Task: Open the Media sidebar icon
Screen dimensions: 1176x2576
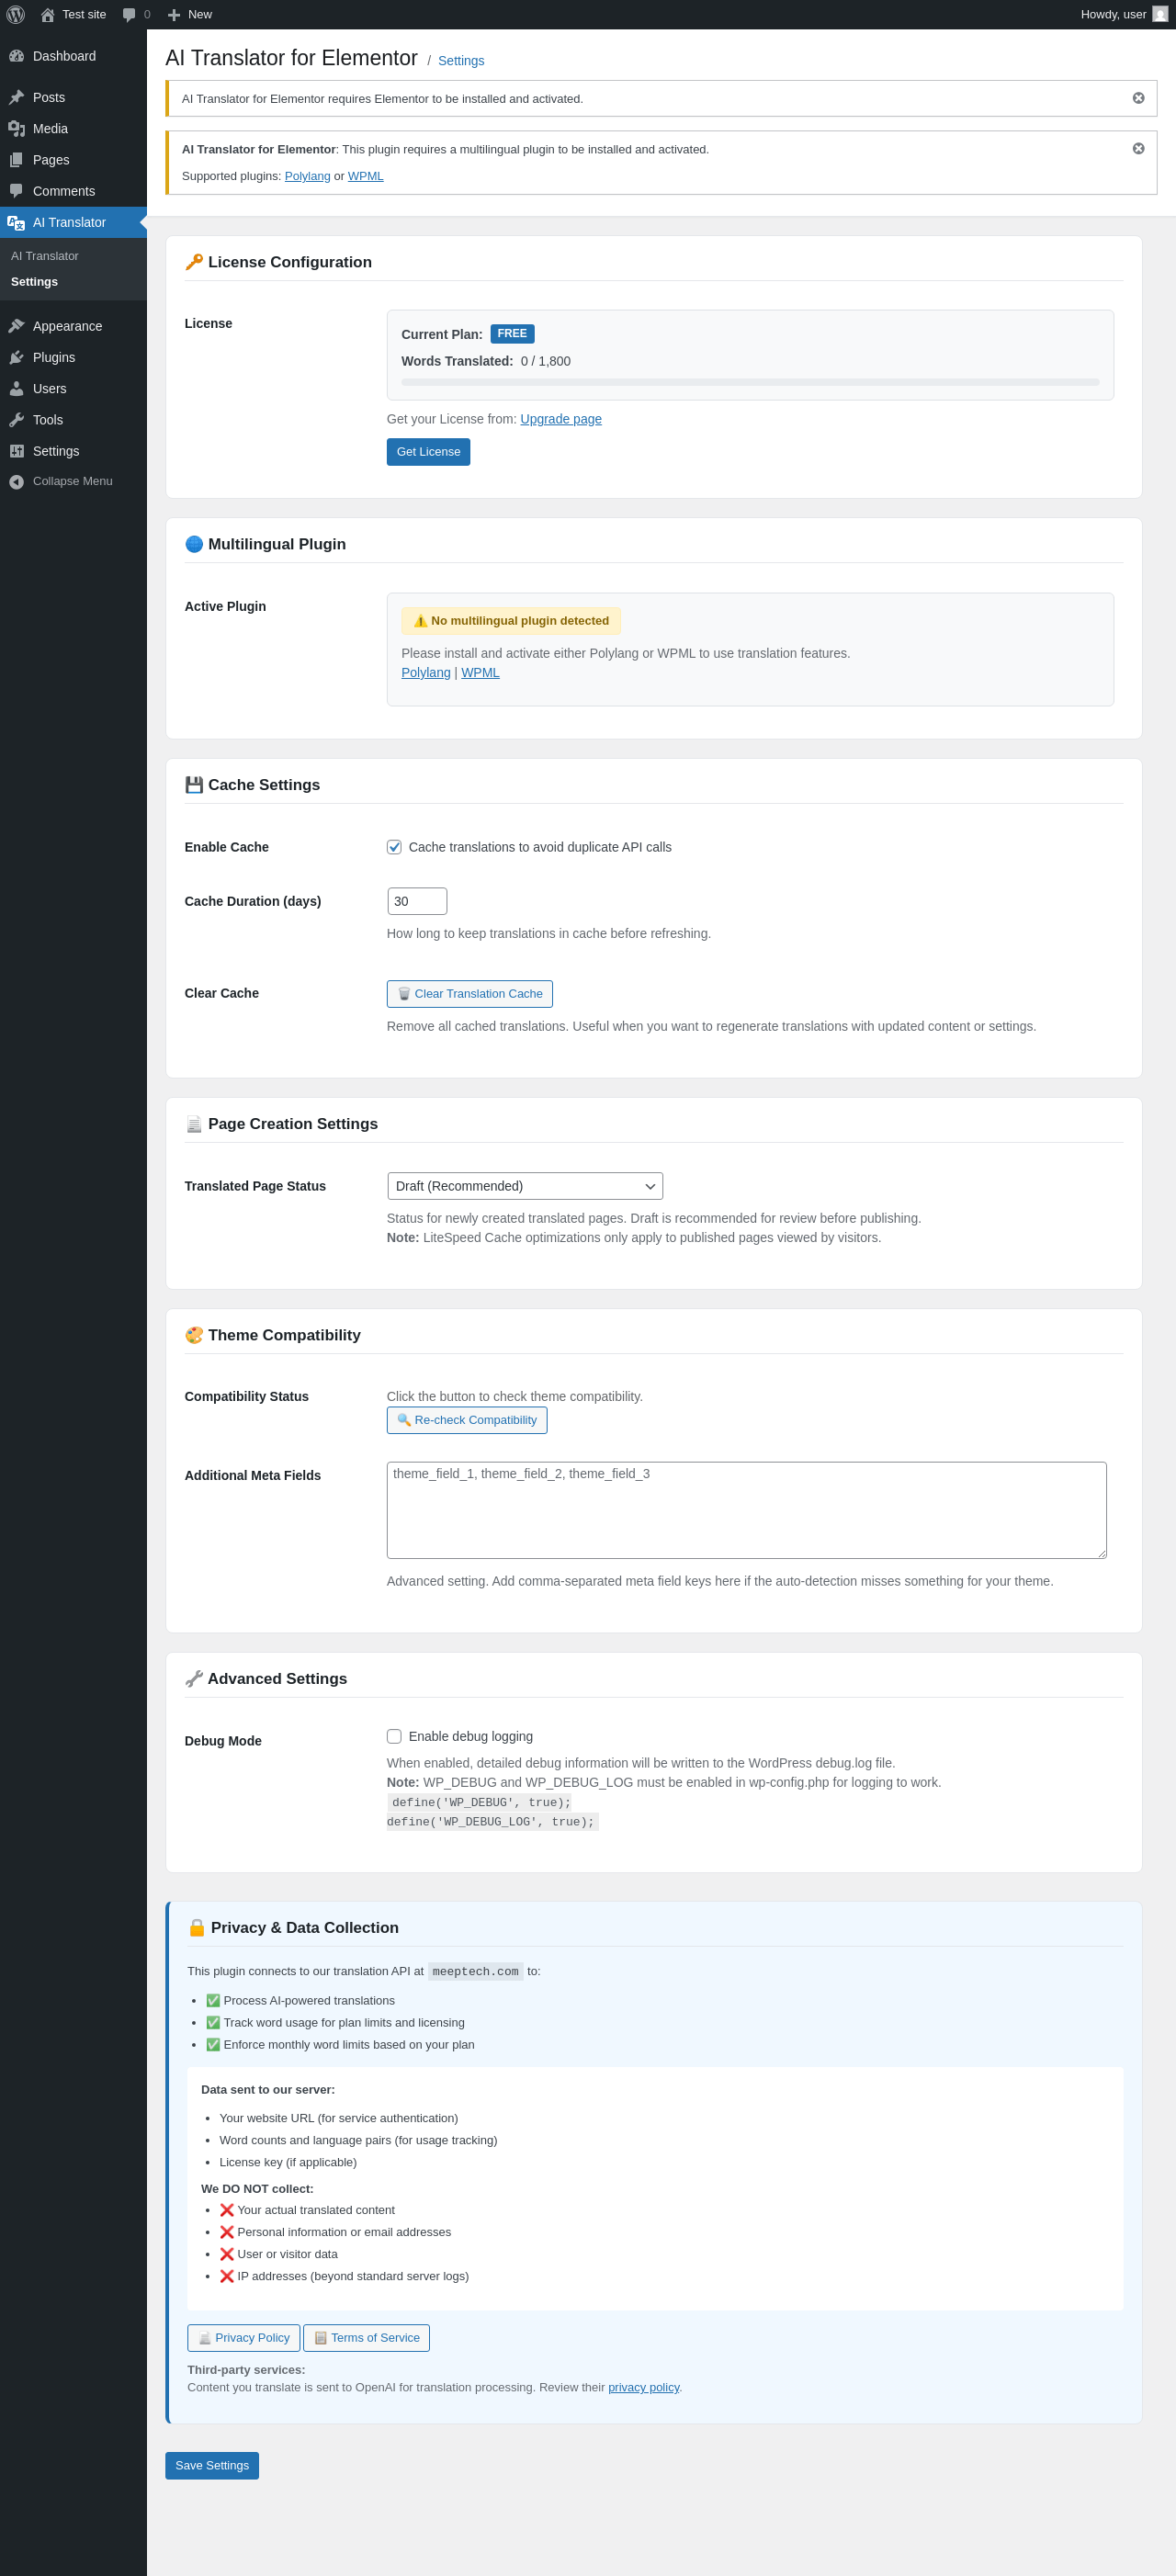Action: point(16,129)
